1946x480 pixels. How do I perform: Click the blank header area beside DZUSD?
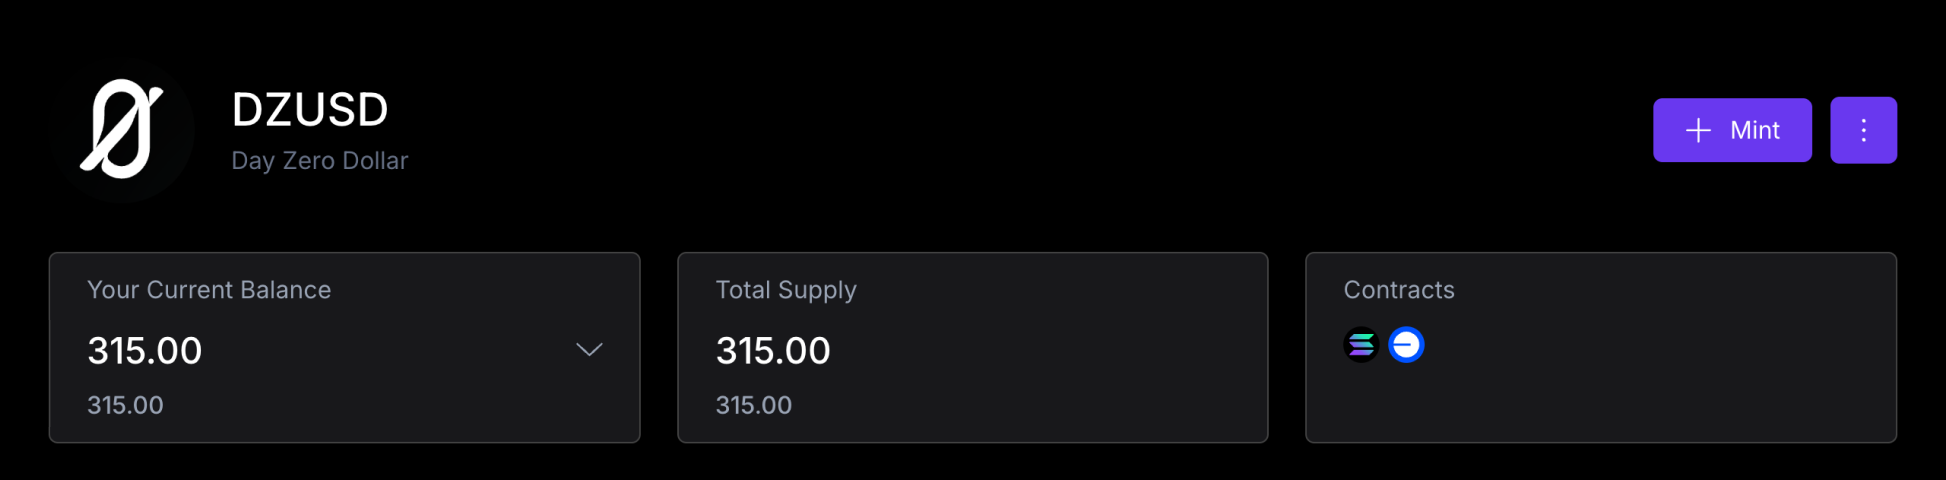tap(1000, 130)
